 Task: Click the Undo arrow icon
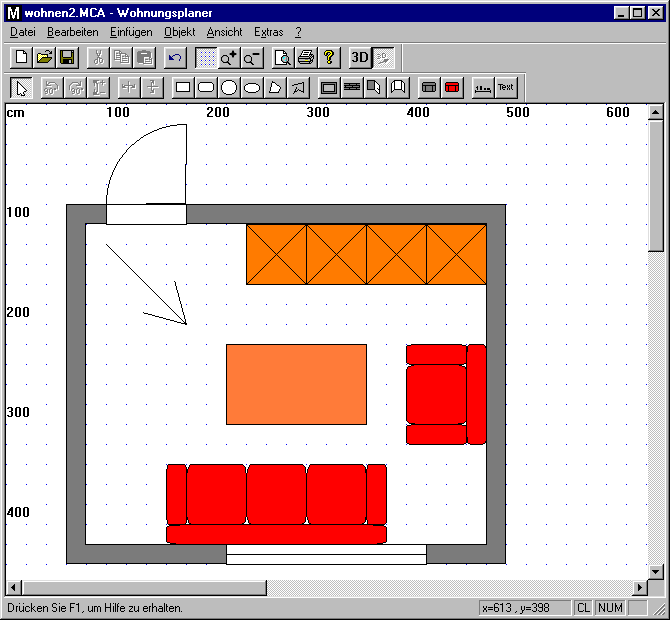click(x=175, y=58)
